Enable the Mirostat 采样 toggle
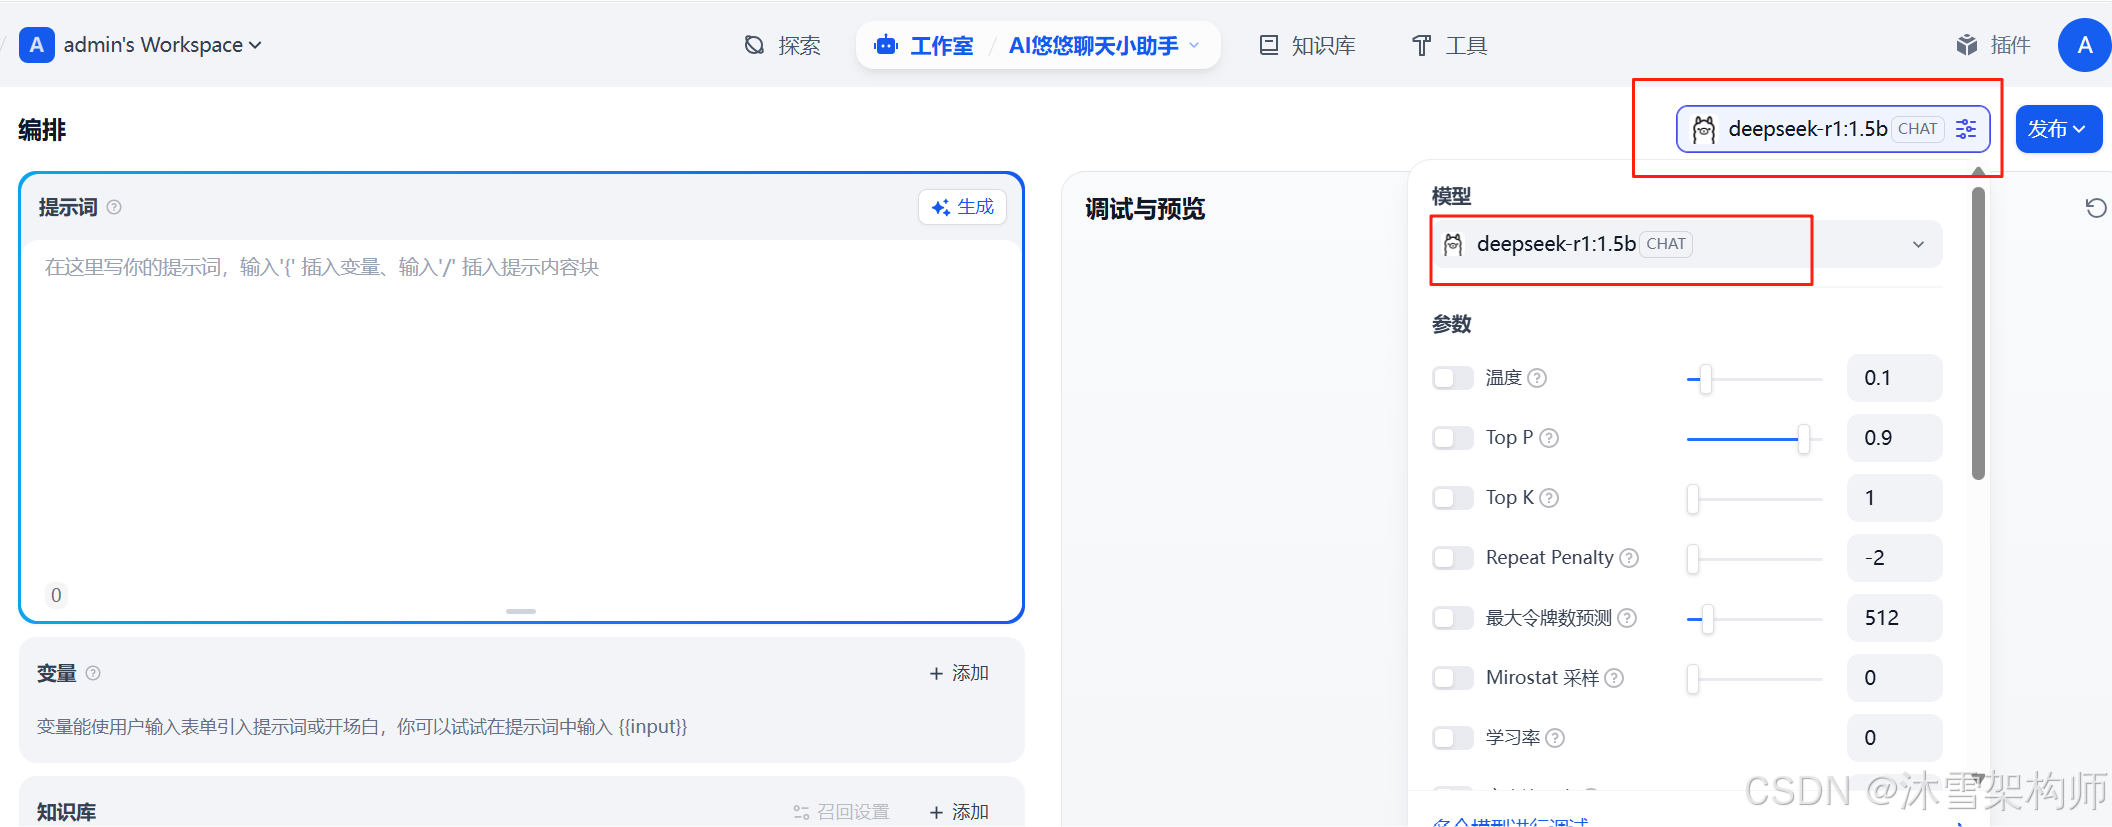This screenshot has width=2112, height=827. (x=1452, y=678)
